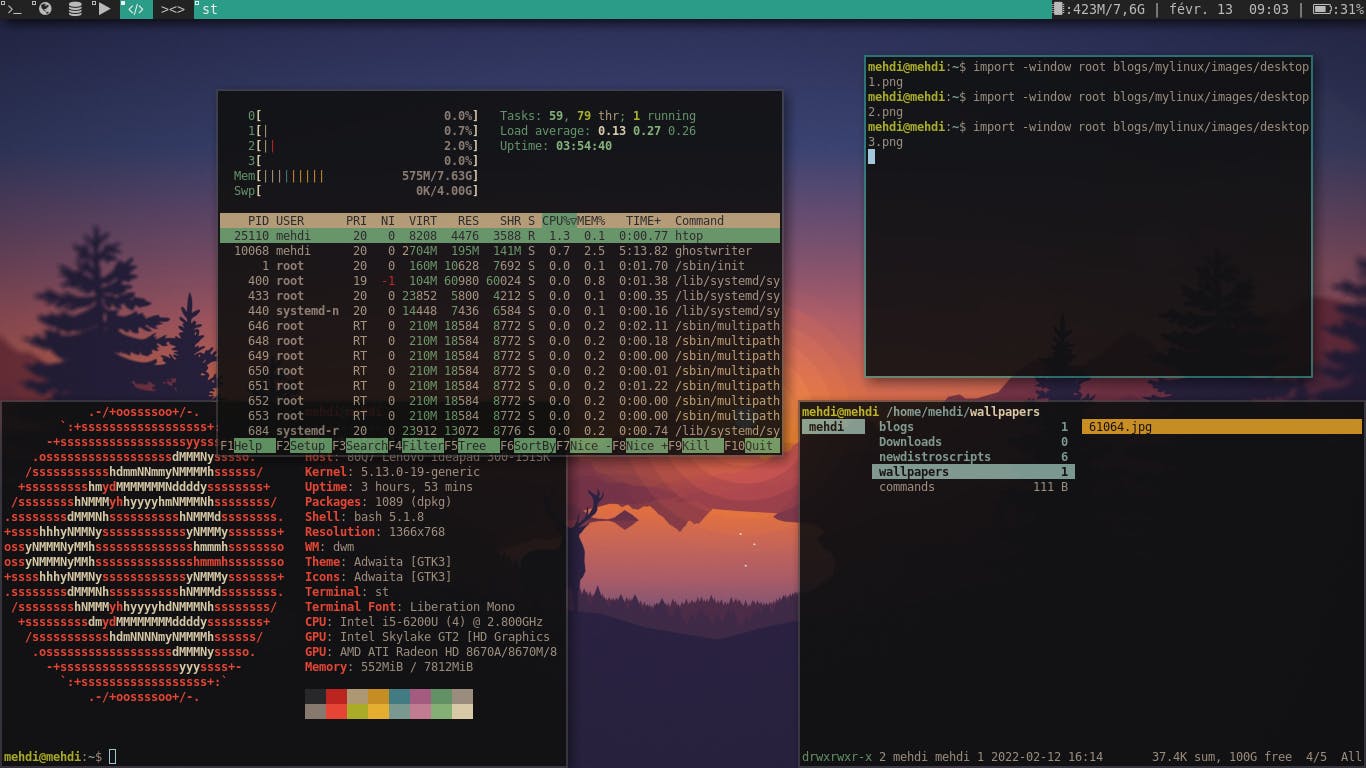Click the CPU Intel i5-6200U neofetch line
This screenshot has height=768, width=1366.
424,622
